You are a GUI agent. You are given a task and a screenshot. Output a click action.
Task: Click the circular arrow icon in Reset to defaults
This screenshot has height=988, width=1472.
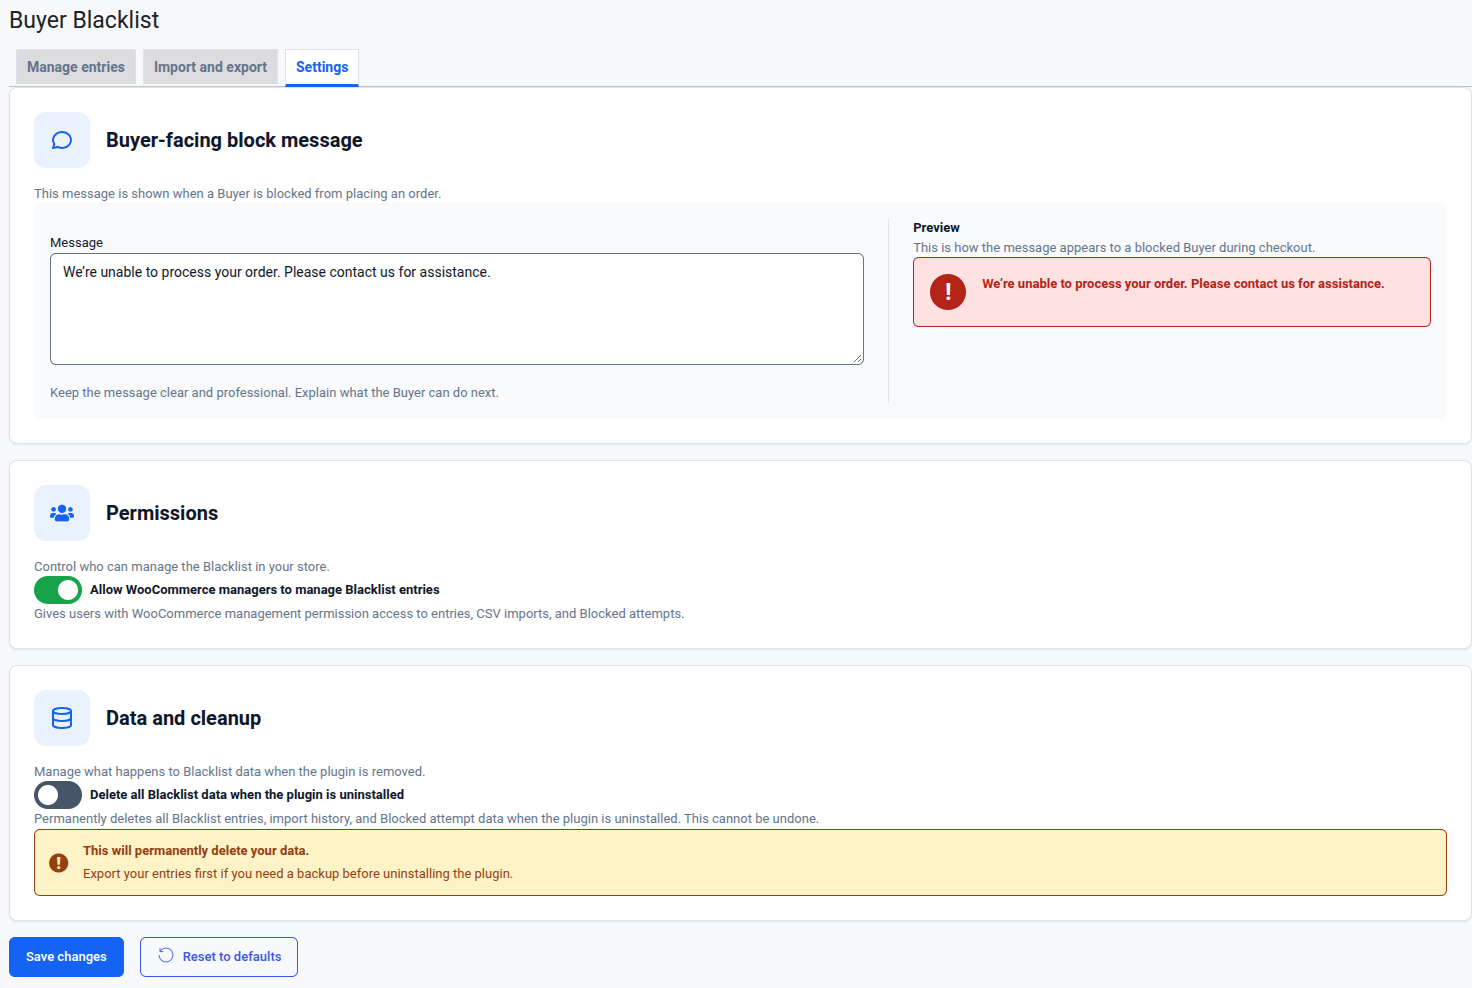click(166, 956)
